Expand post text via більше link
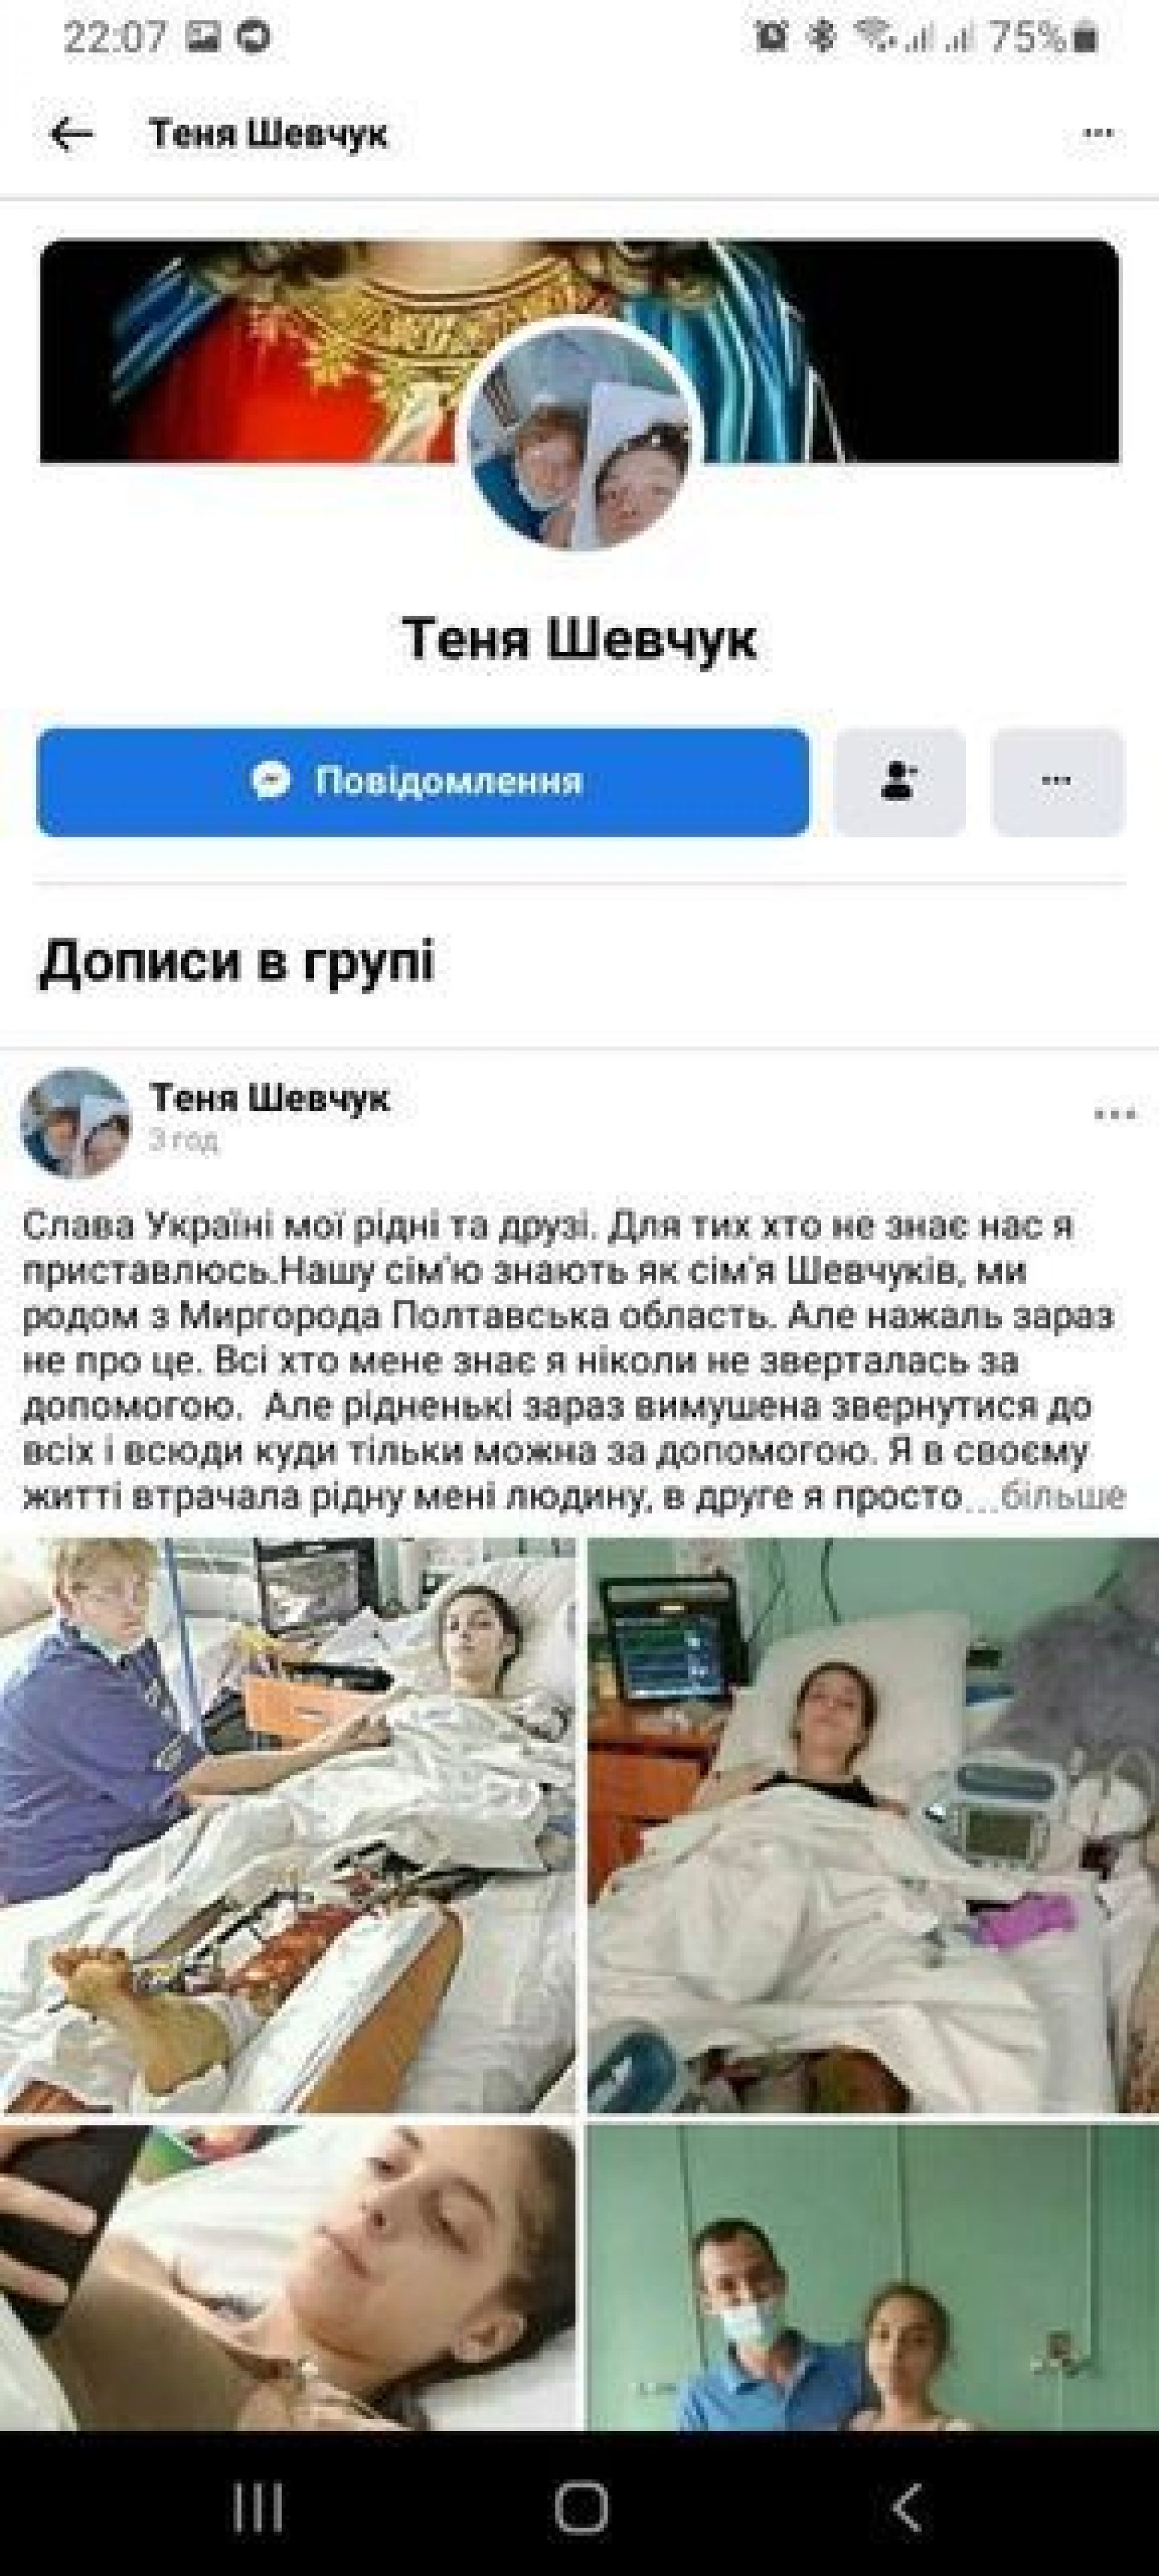 pos(1063,1497)
